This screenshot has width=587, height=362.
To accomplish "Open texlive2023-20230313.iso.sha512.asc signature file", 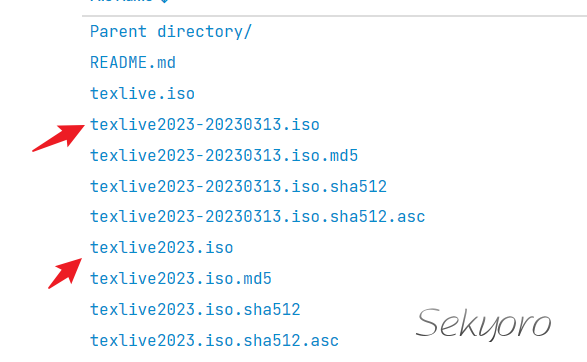I will tap(258, 217).
